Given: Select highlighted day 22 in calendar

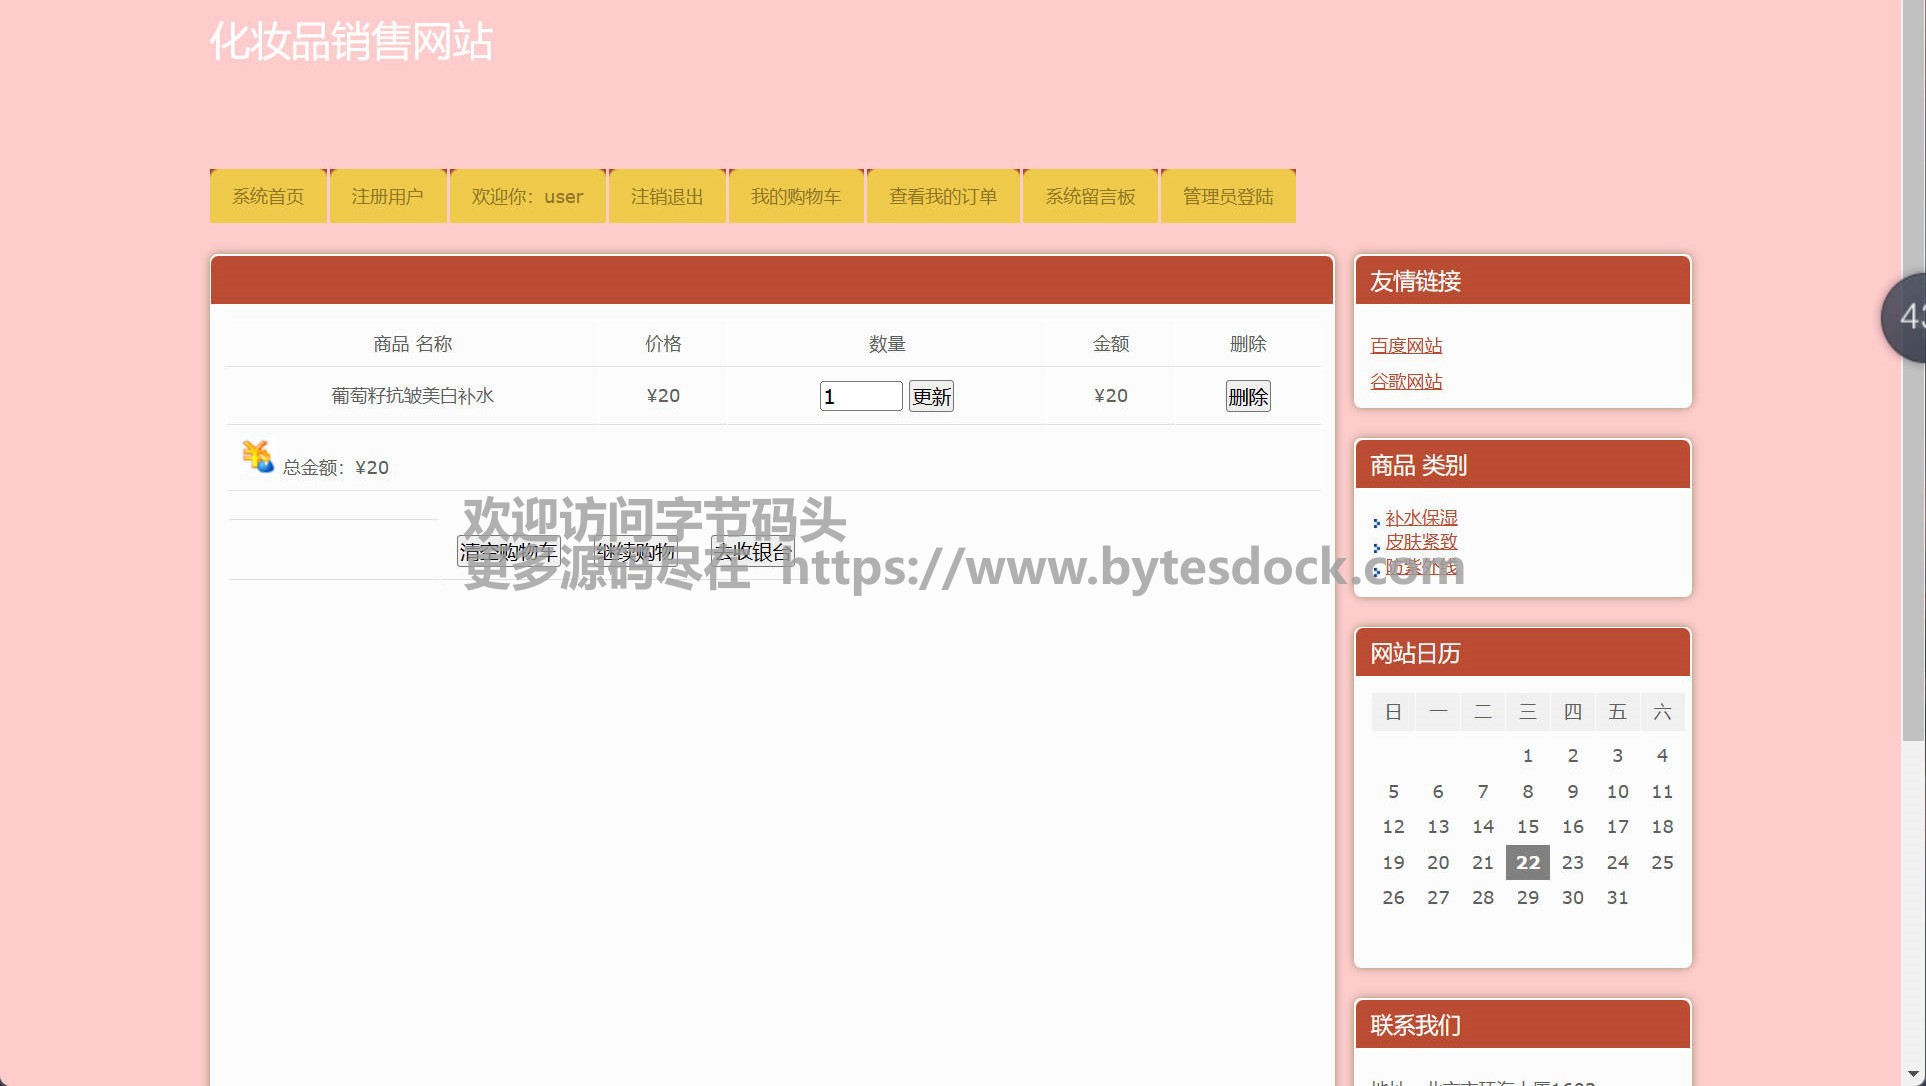Looking at the screenshot, I should [1527, 862].
